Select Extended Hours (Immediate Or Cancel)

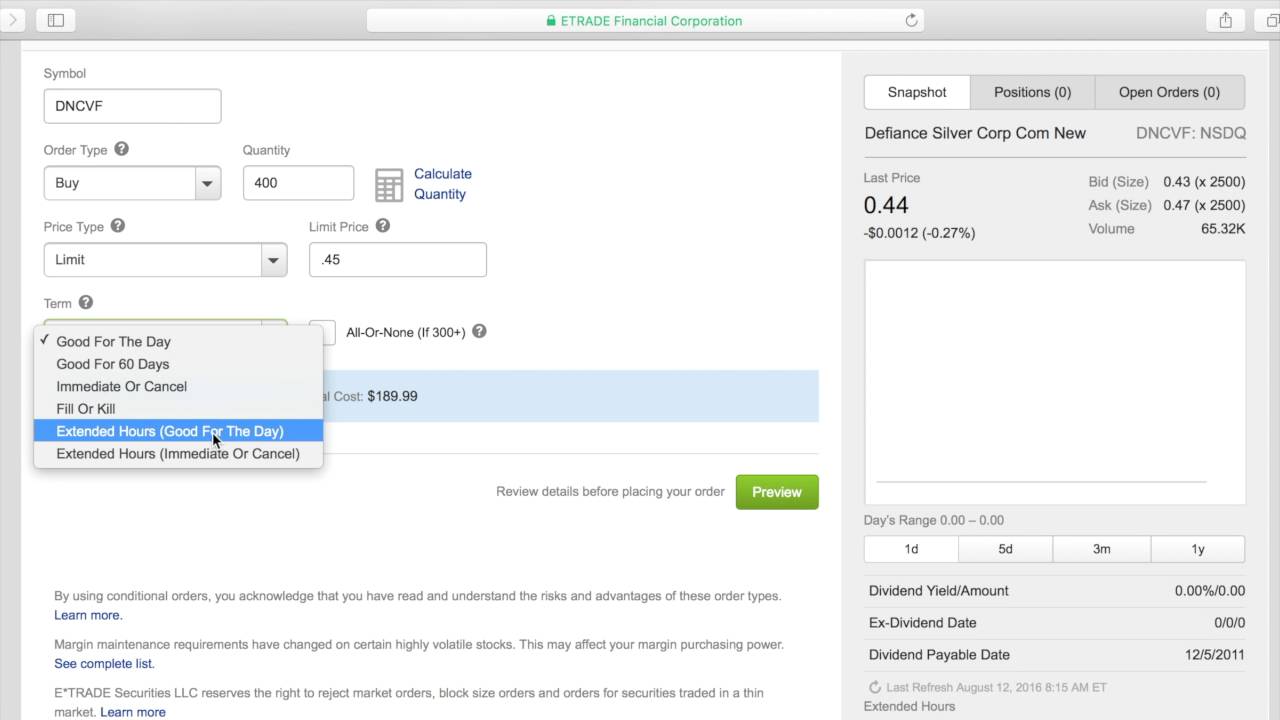(178, 453)
